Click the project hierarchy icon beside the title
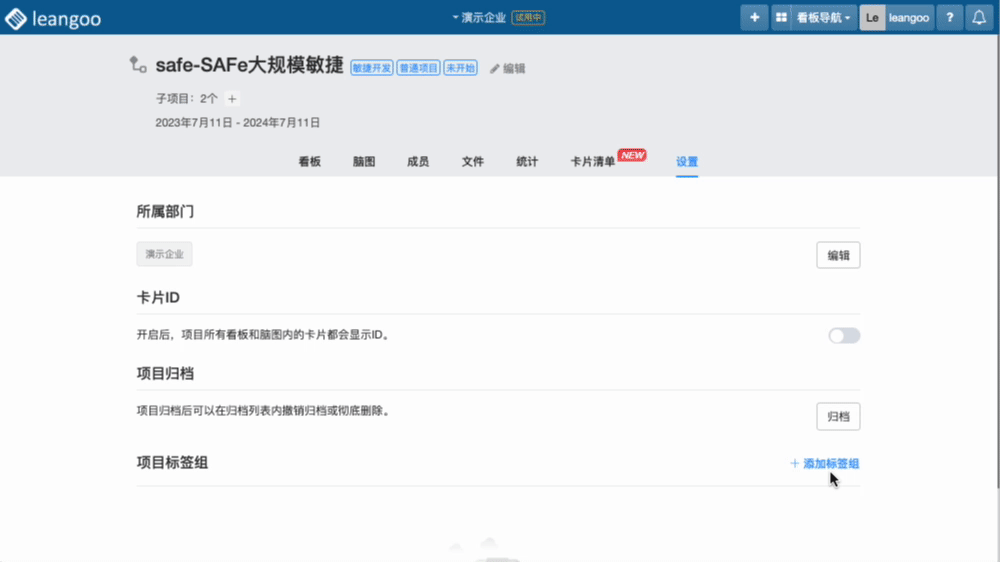 pyautogui.click(x=138, y=65)
